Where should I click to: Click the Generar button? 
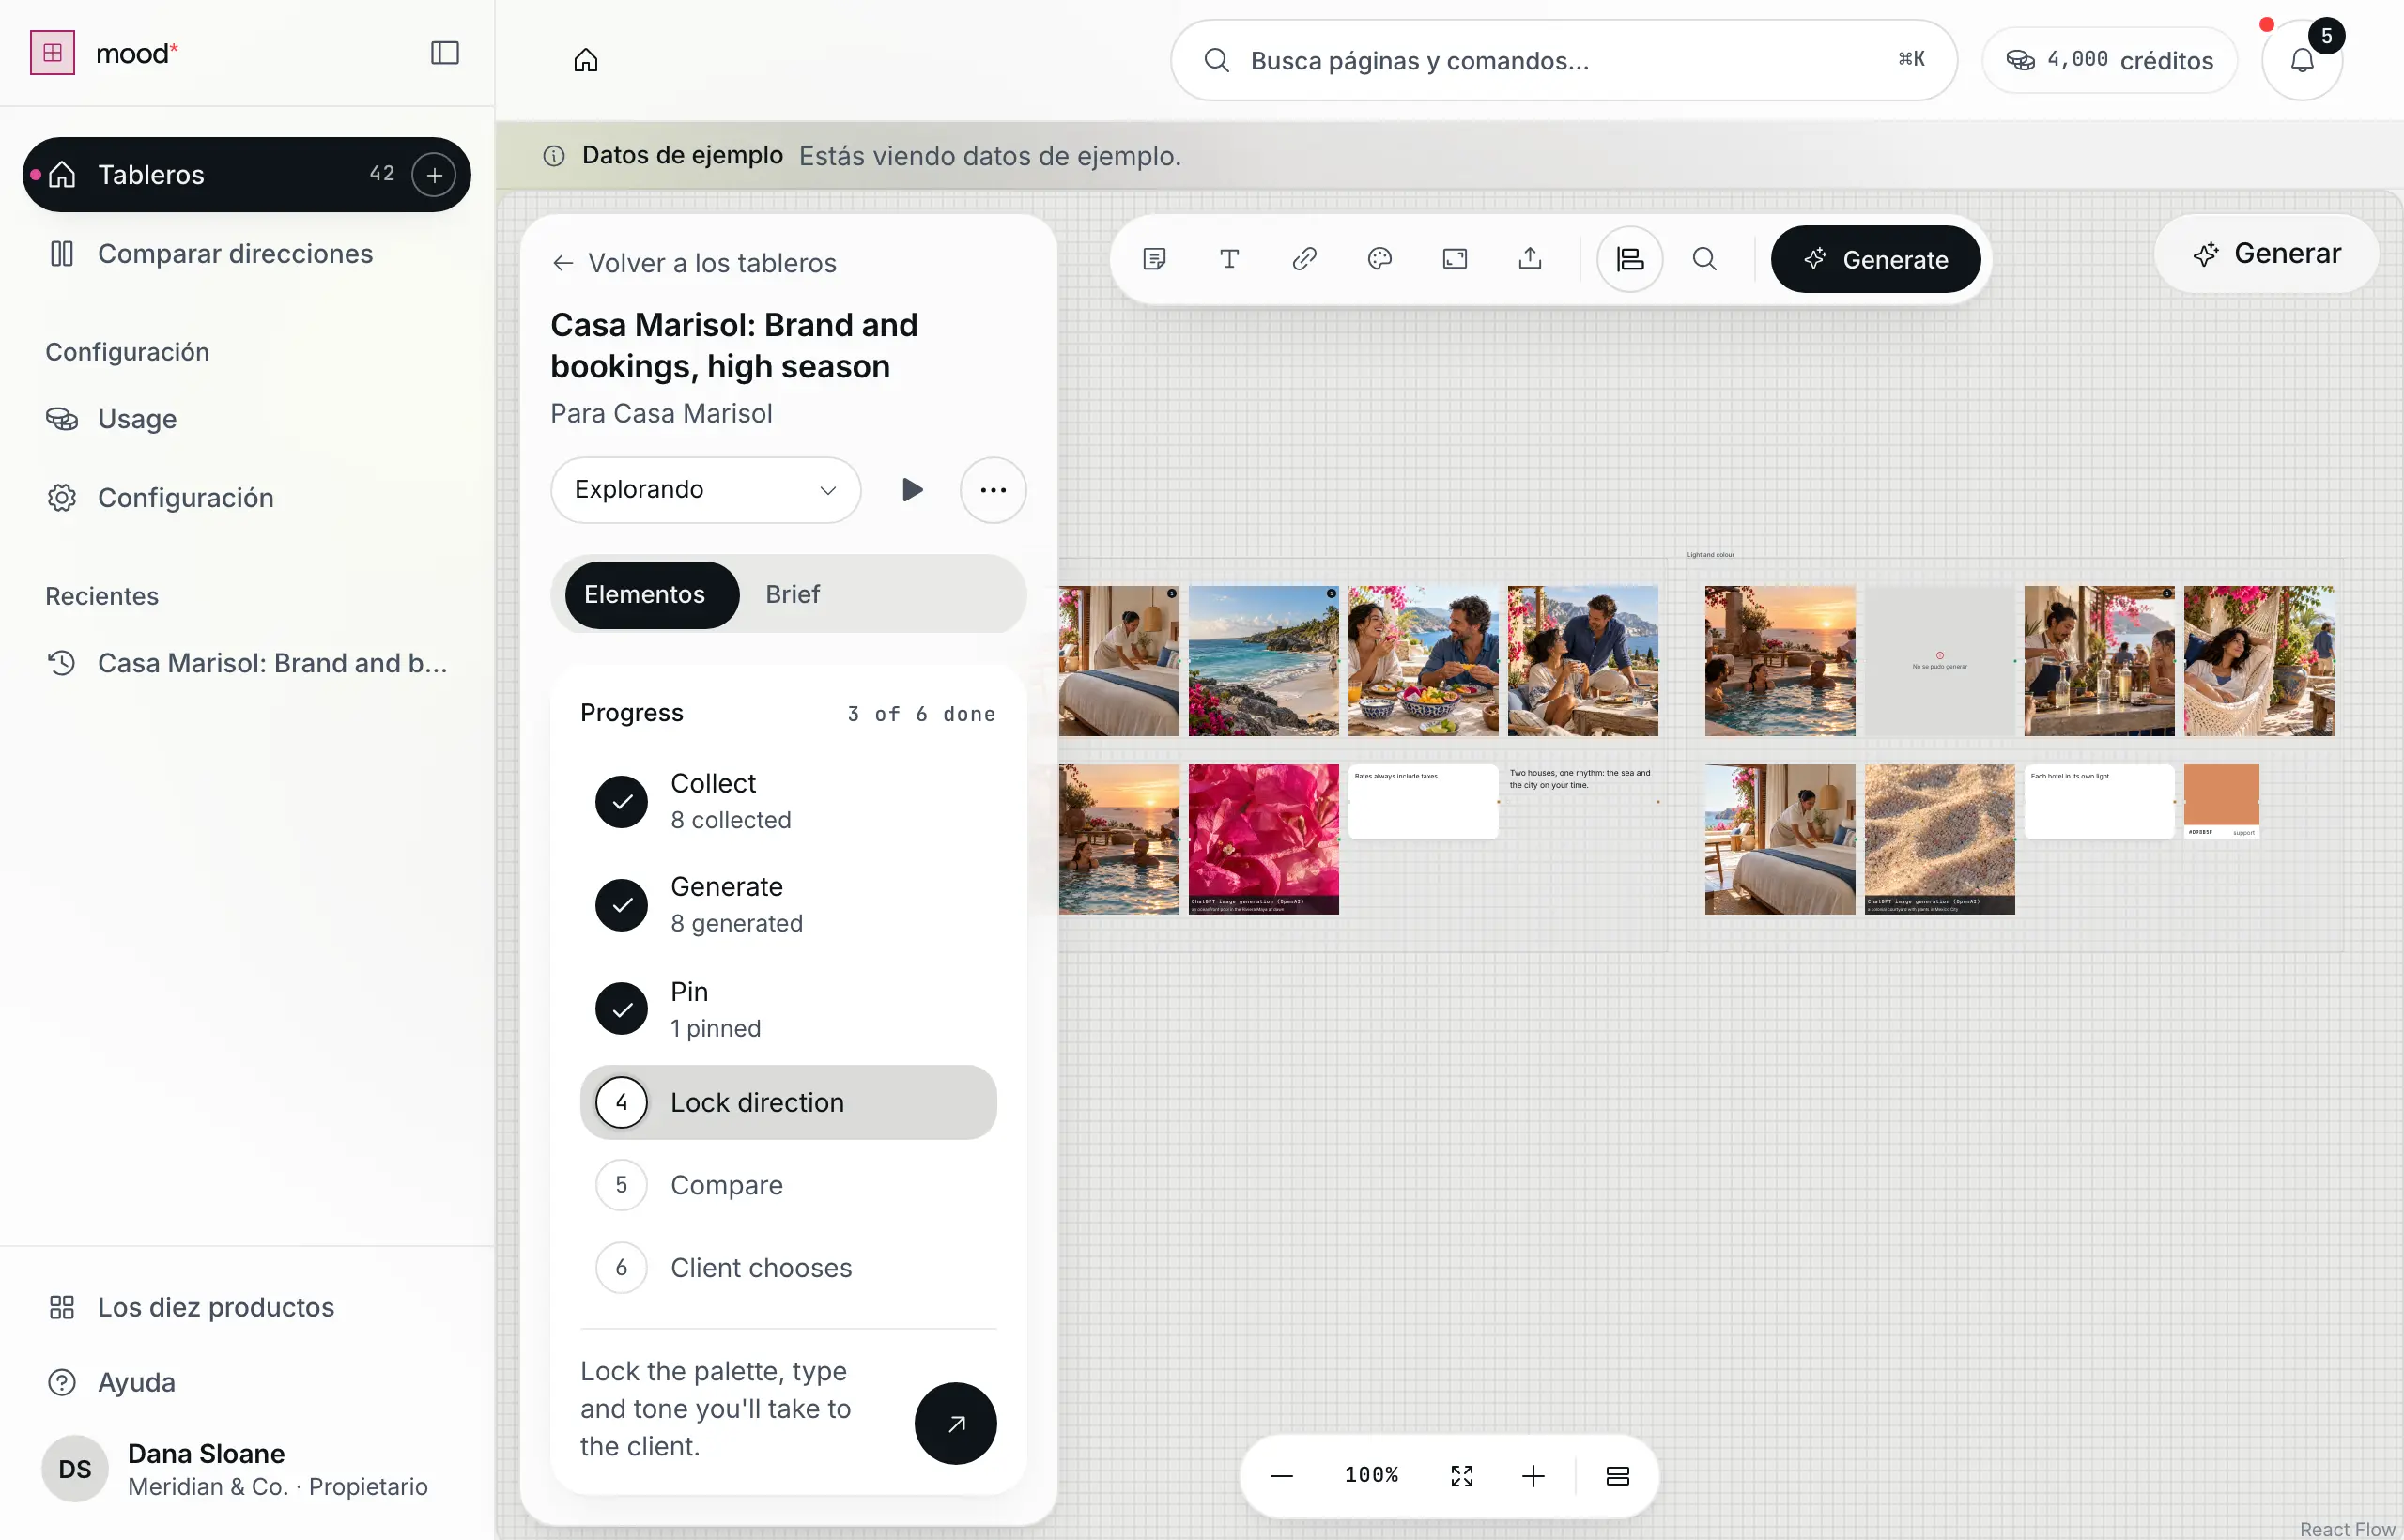pos(2265,254)
